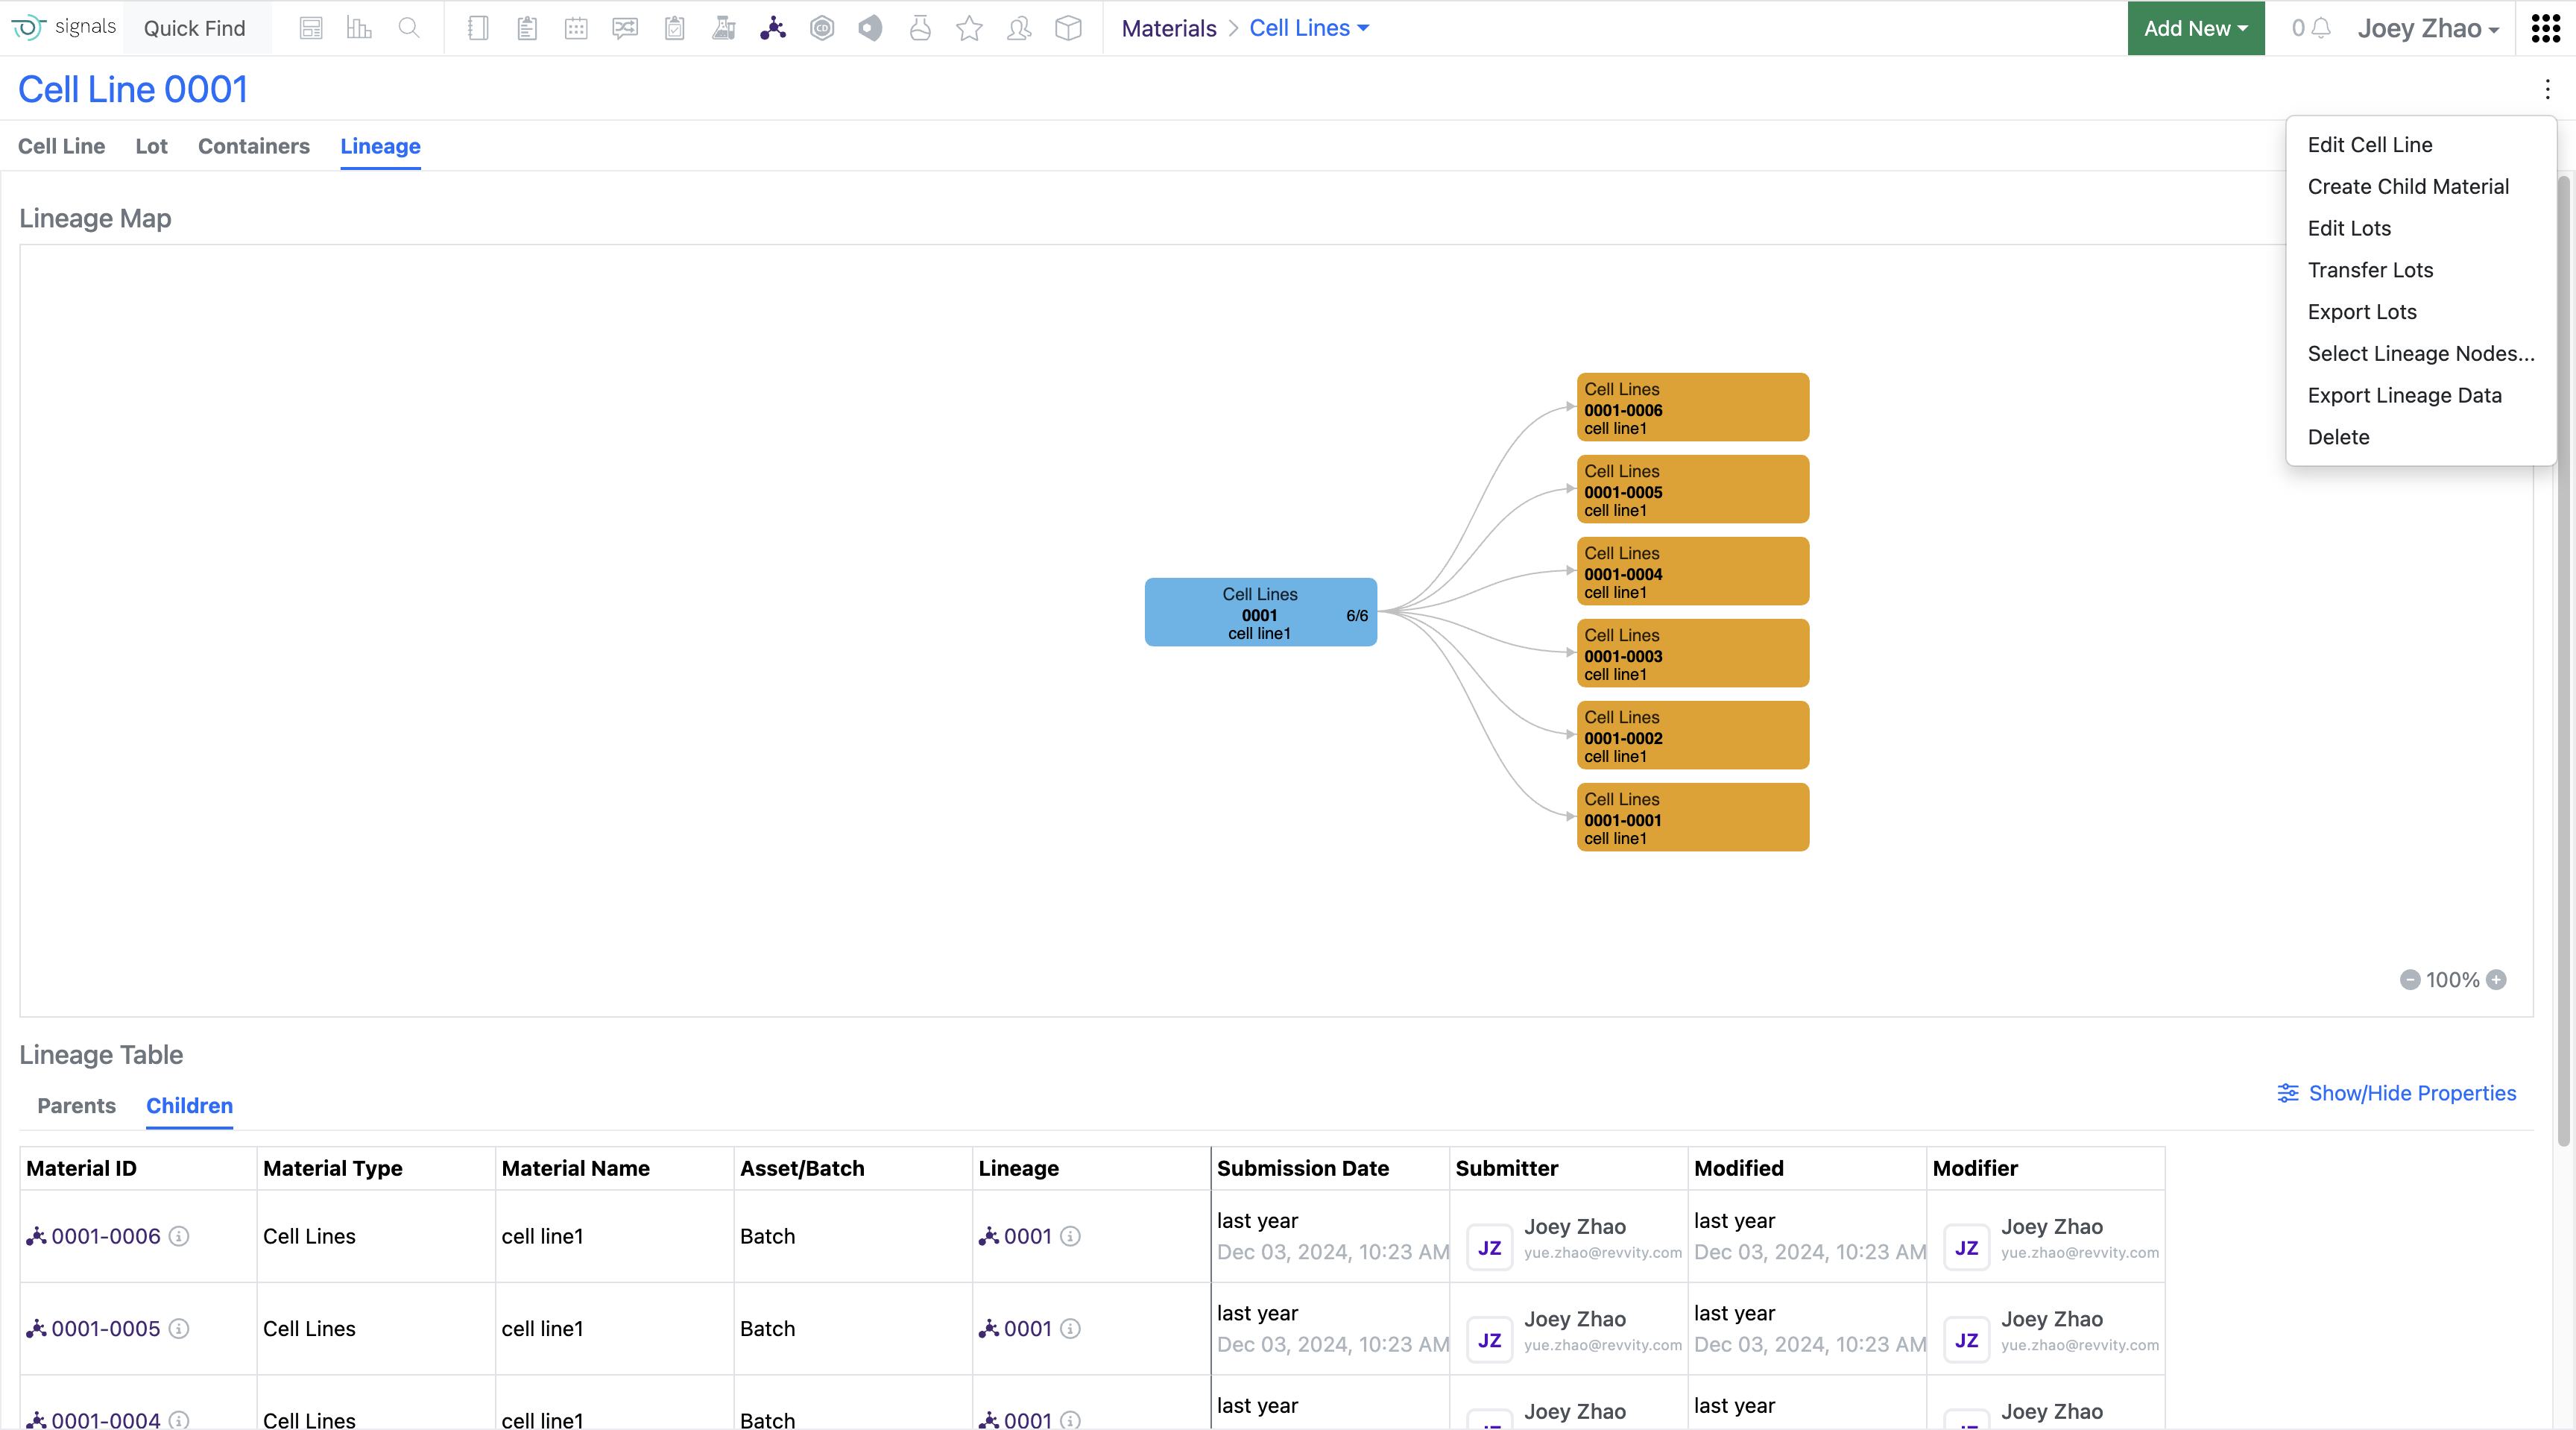
Task: Open the round-bottom flask icon
Action: [x=920, y=28]
